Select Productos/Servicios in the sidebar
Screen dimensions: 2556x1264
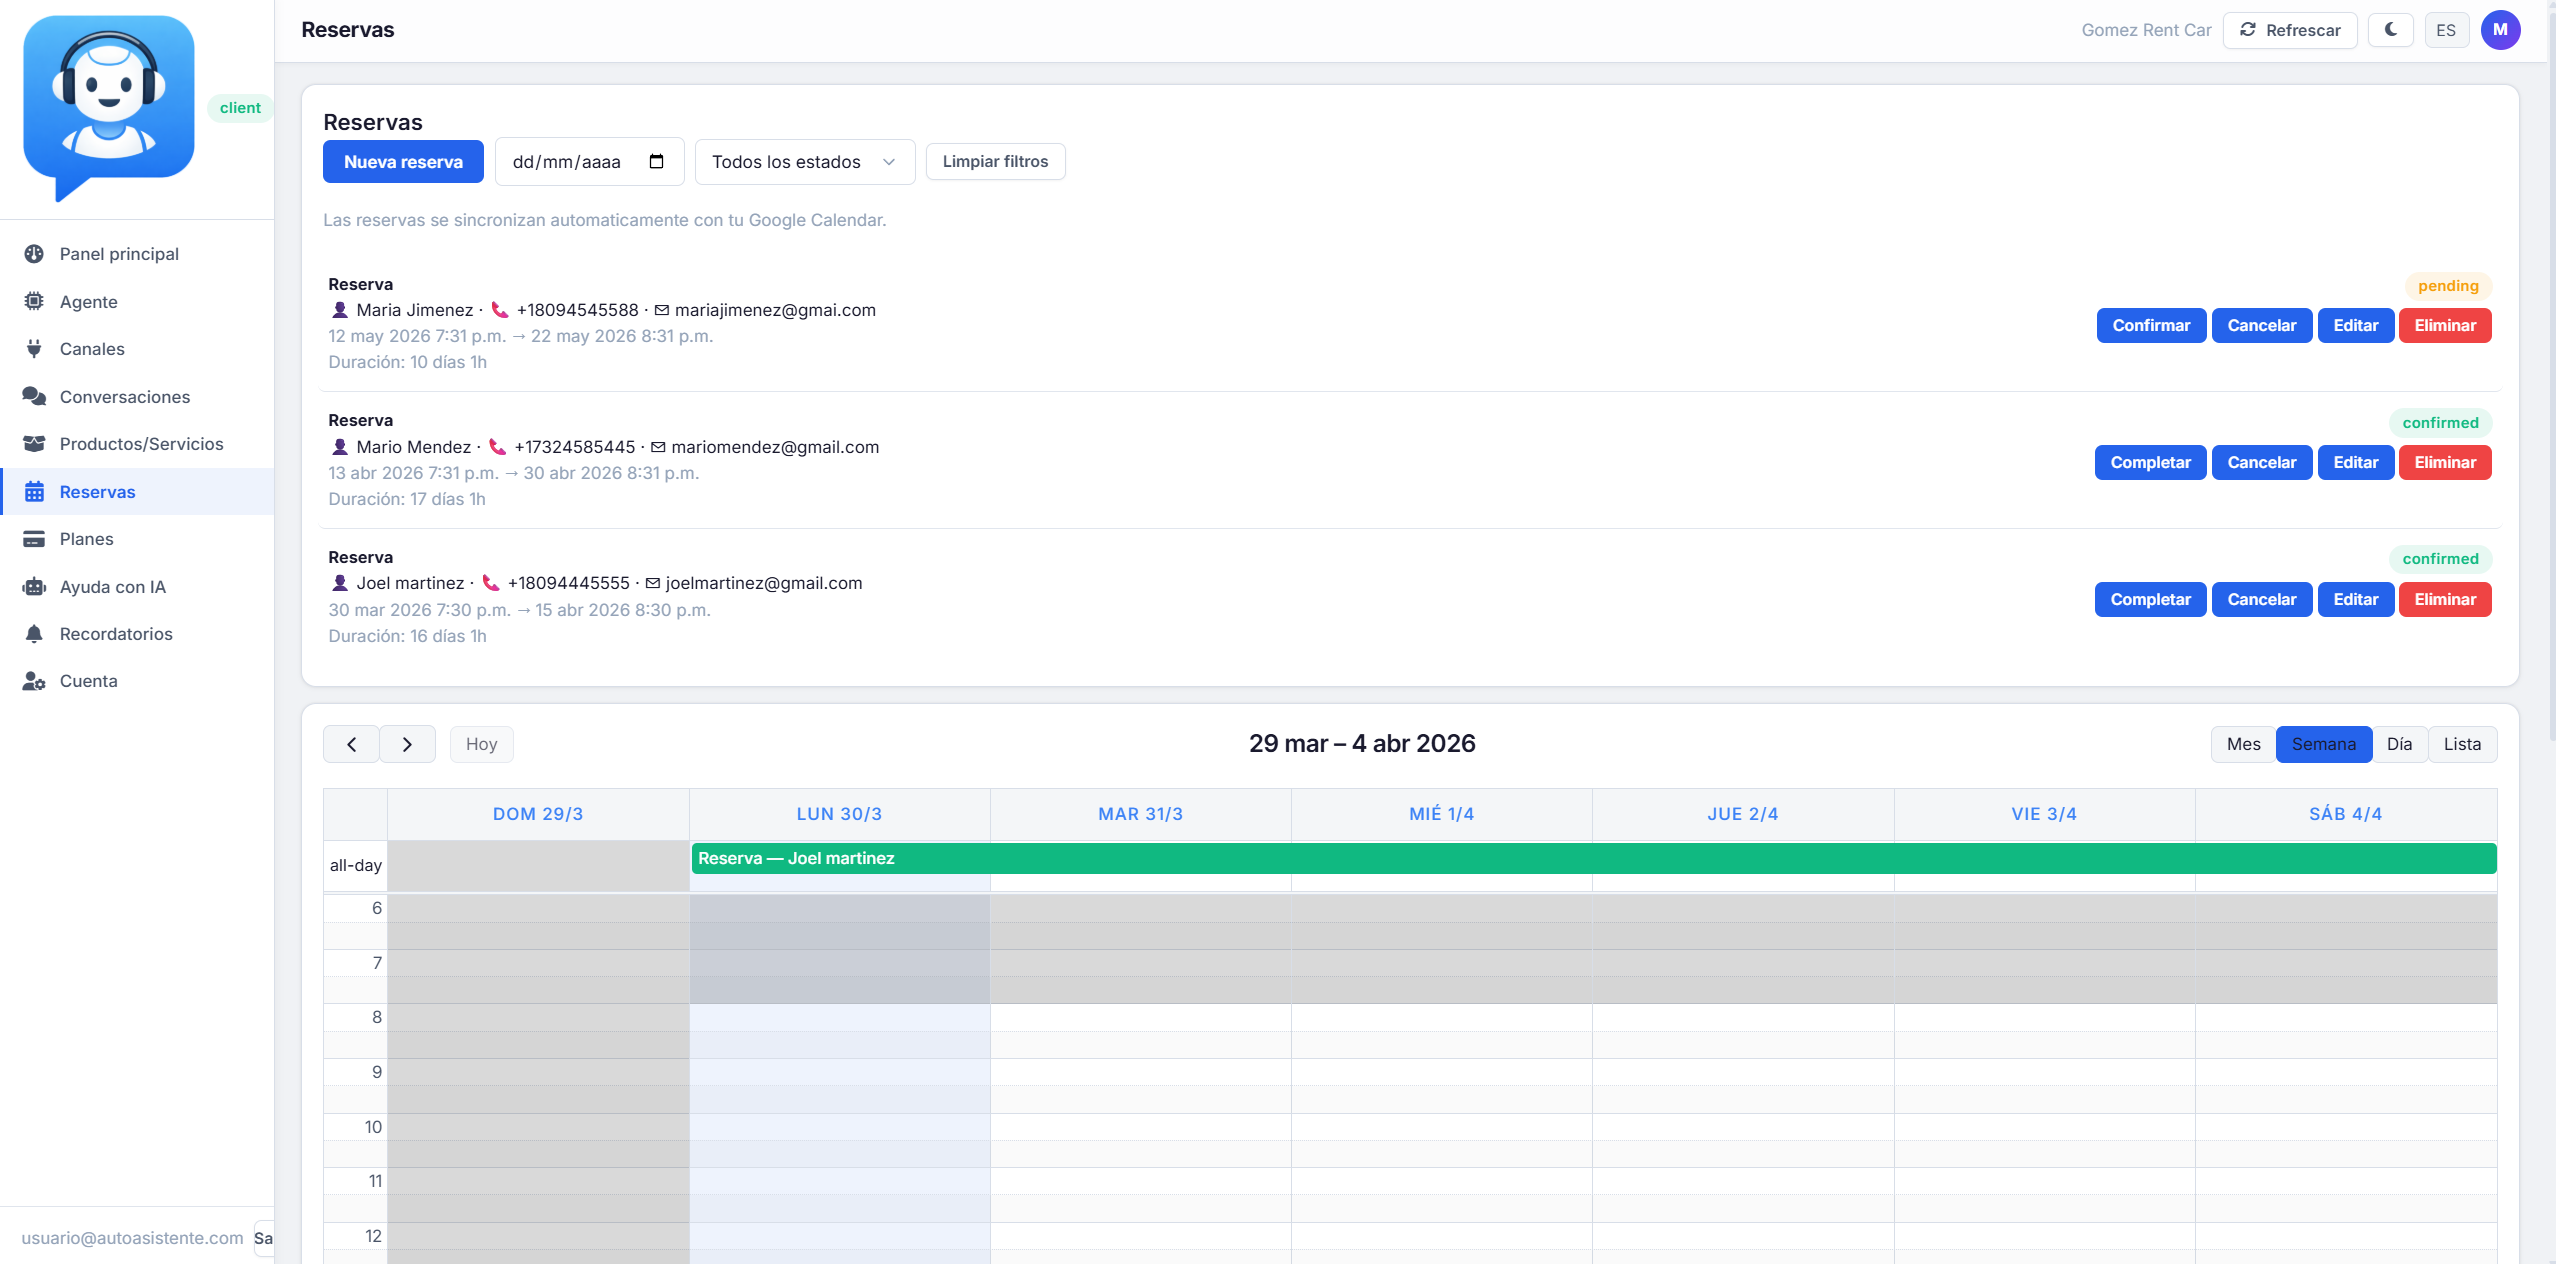pyautogui.click(x=140, y=443)
